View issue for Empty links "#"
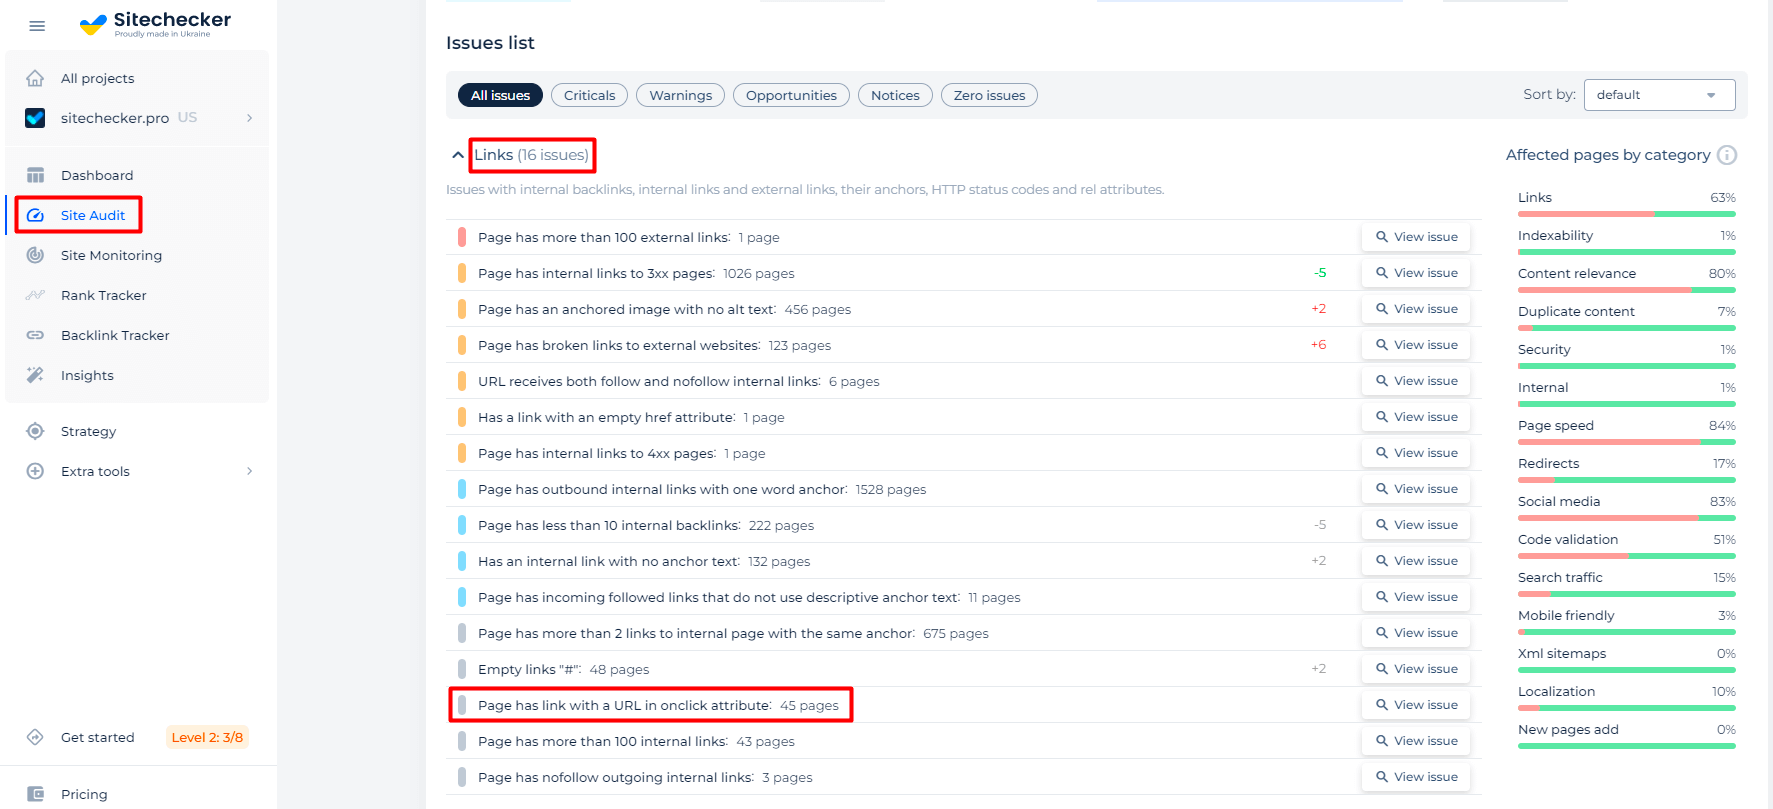The width and height of the screenshot is (1773, 809). click(1416, 669)
